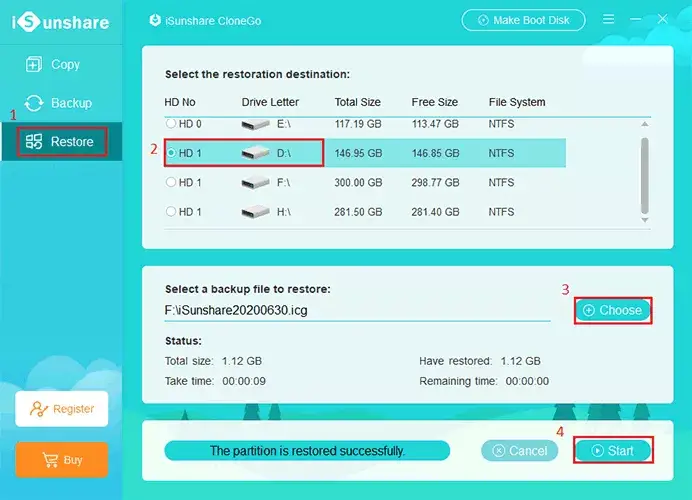Open the hamburger menu icon
Image resolution: width=692 pixels, height=500 pixels.
pyautogui.click(x=609, y=19)
